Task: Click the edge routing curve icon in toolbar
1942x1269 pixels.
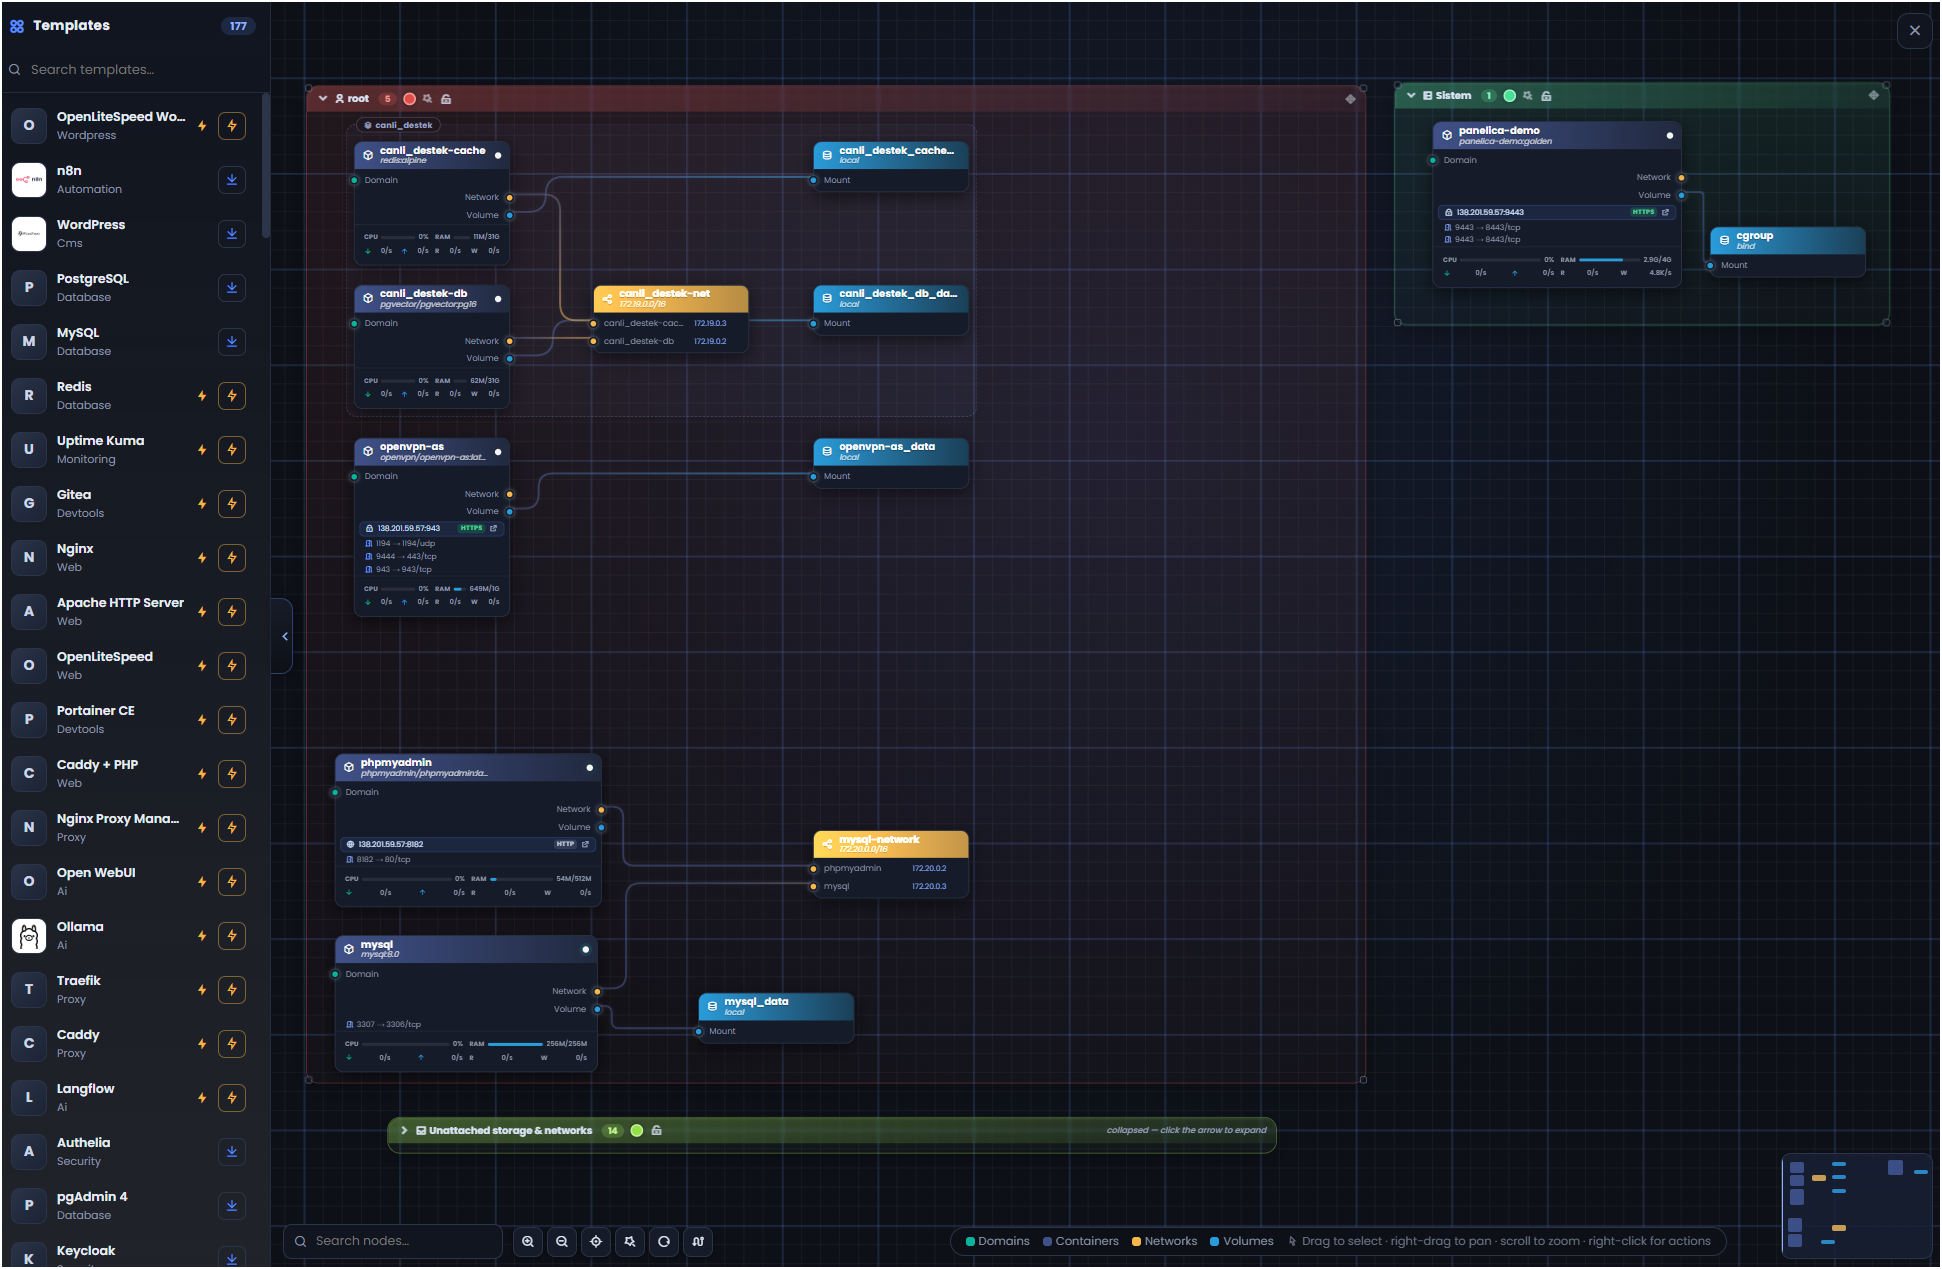Action: (x=698, y=1241)
